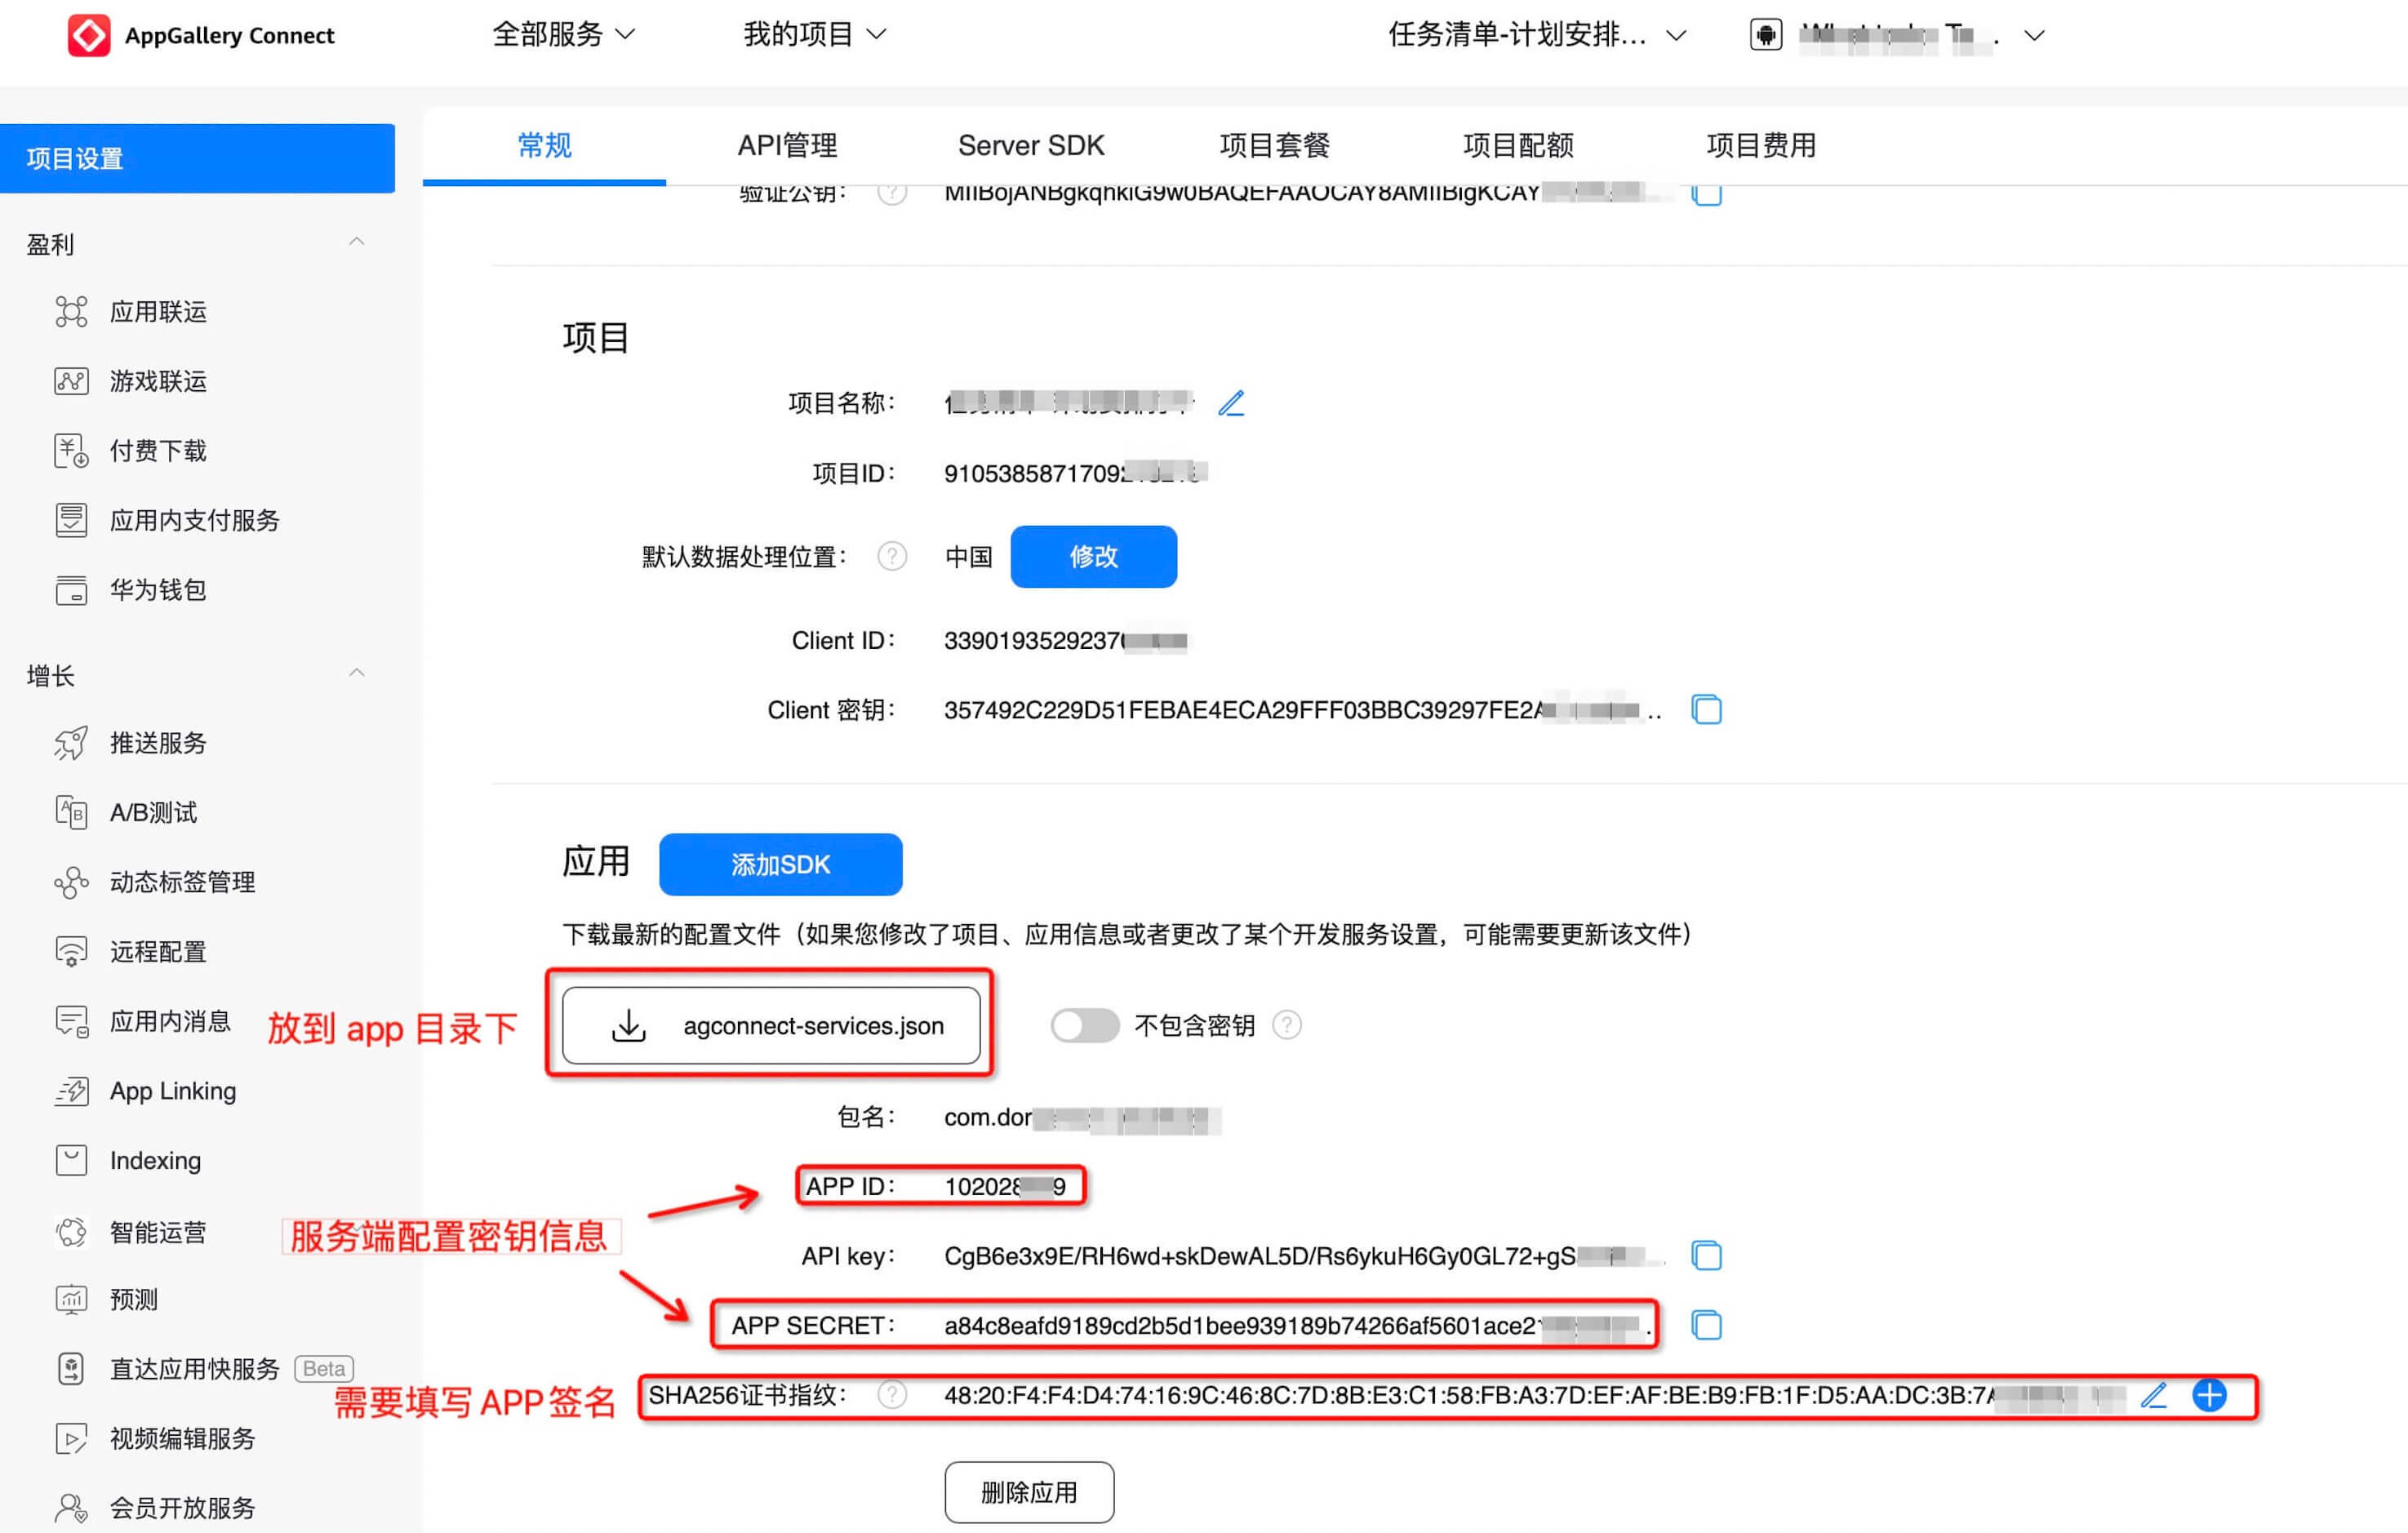Click the 推送服务 icon in sidebar
This screenshot has width=2408, height=1533.
pyautogui.click(x=75, y=743)
